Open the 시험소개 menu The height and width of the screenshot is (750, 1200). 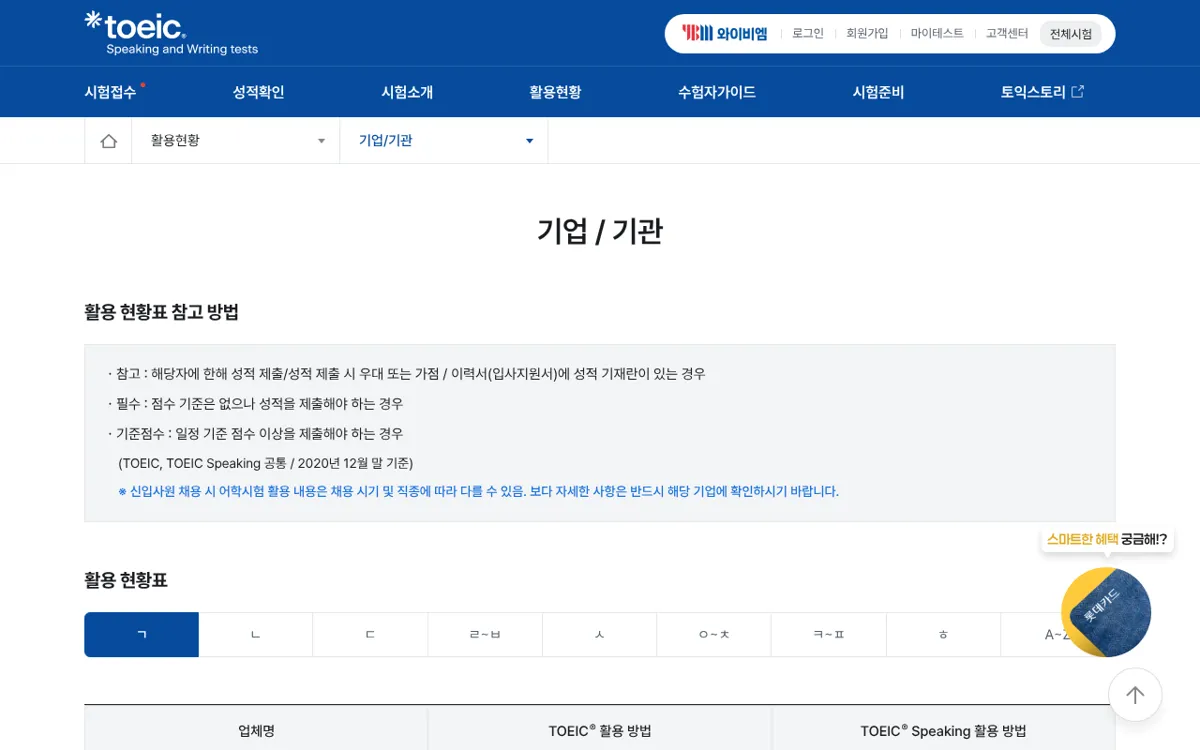[x=407, y=92]
